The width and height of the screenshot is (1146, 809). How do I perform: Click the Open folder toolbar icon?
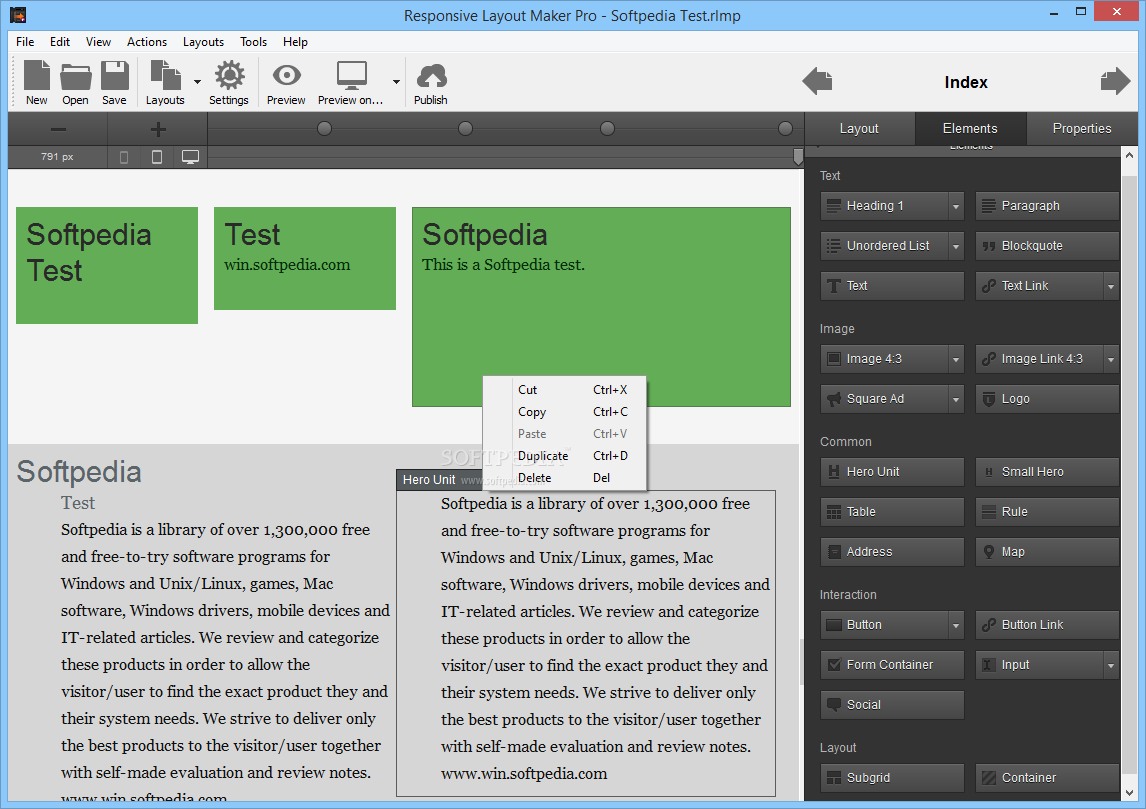(75, 83)
